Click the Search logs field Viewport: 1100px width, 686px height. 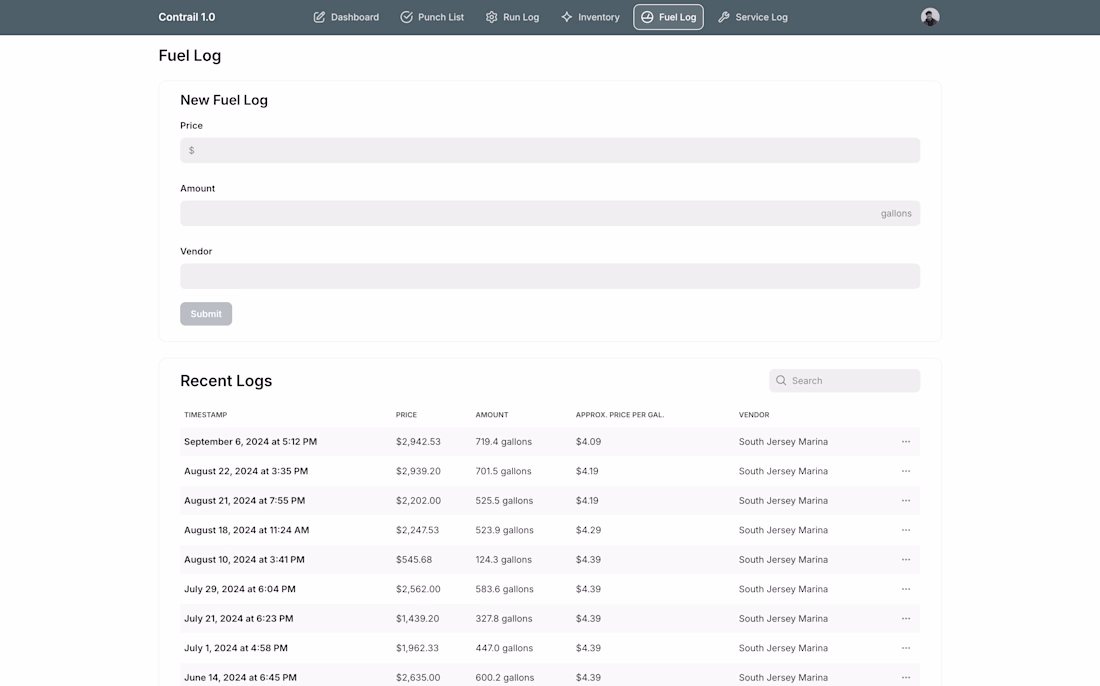click(x=850, y=381)
